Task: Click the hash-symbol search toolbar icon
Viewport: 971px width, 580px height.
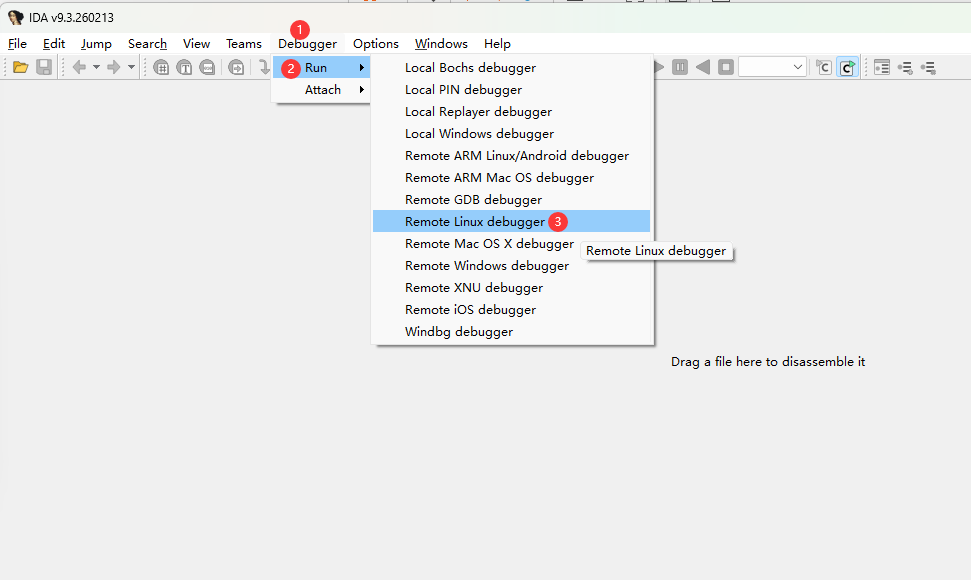Action: [161, 67]
